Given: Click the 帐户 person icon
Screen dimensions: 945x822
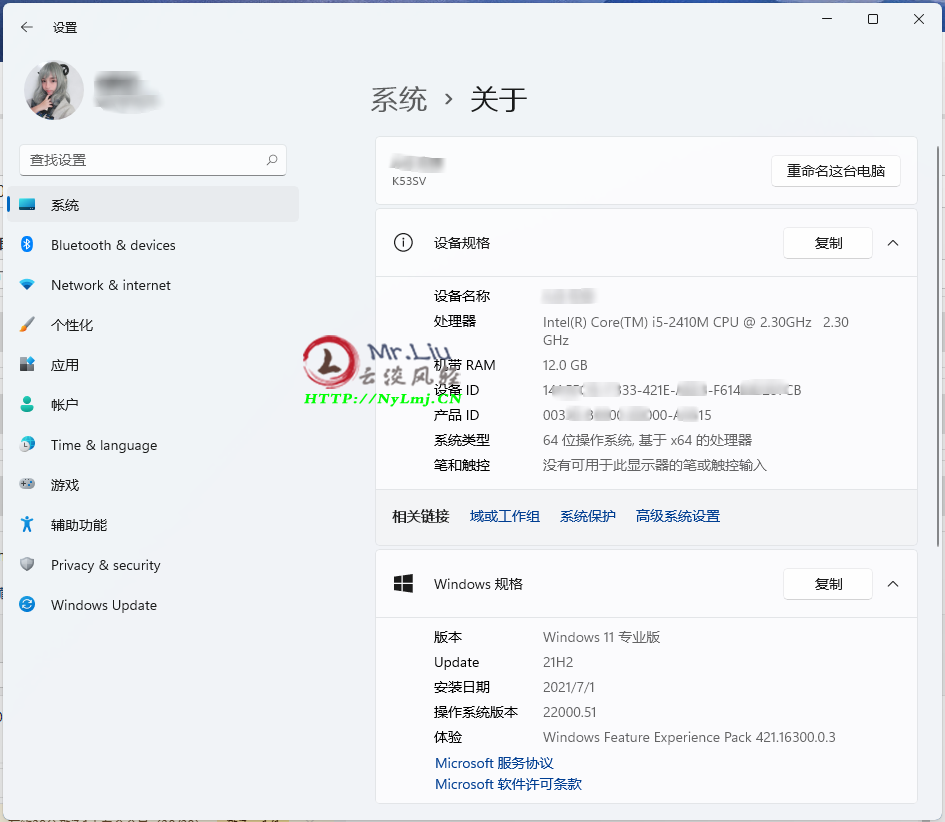Looking at the screenshot, I should [x=27, y=404].
